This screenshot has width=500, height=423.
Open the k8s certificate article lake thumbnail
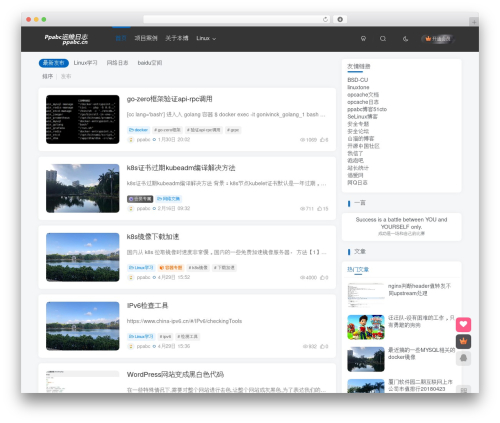pyautogui.click(x=83, y=188)
